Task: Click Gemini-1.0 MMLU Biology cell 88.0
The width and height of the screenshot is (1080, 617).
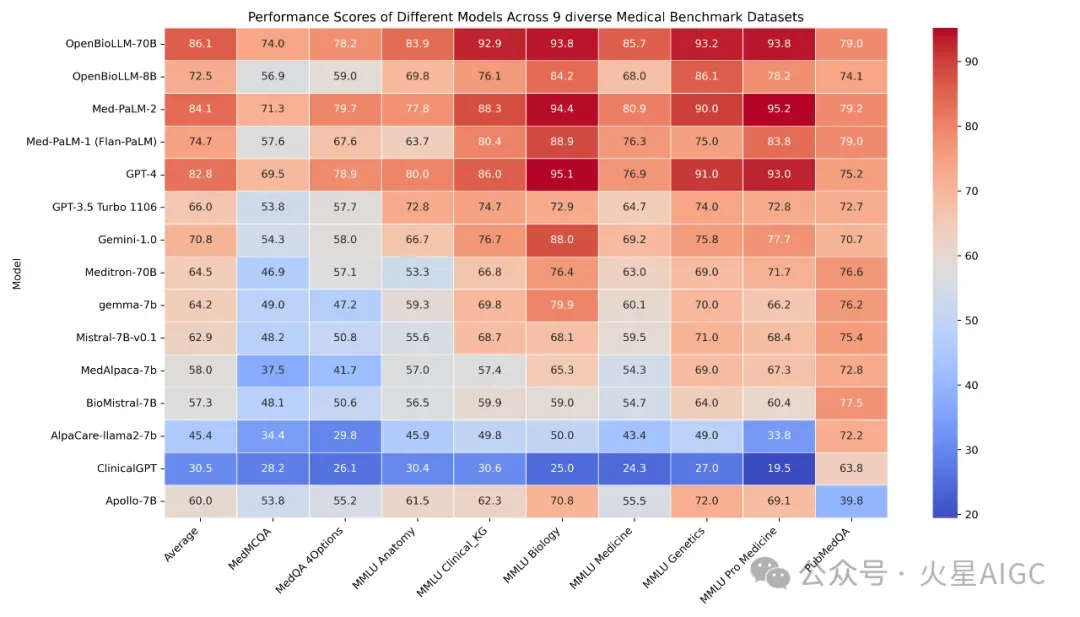Action: pyautogui.click(x=562, y=240)
